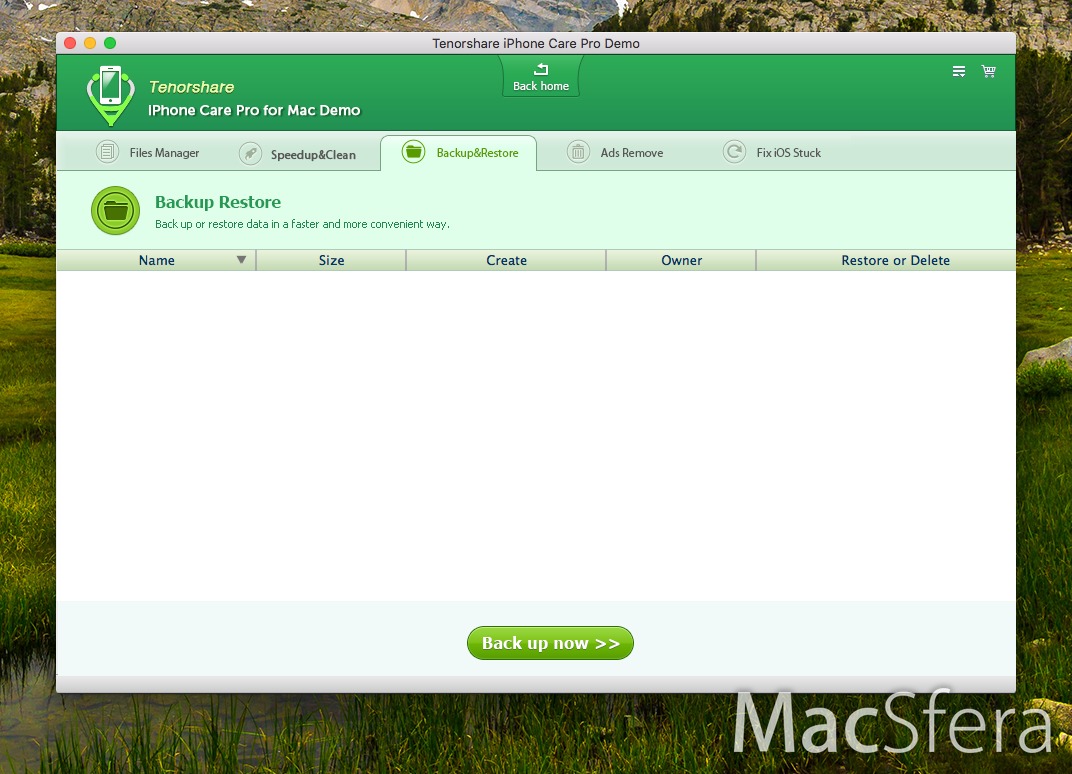Go to the Ads Remove tab
1072x774 pixels.
click(615, 152)
